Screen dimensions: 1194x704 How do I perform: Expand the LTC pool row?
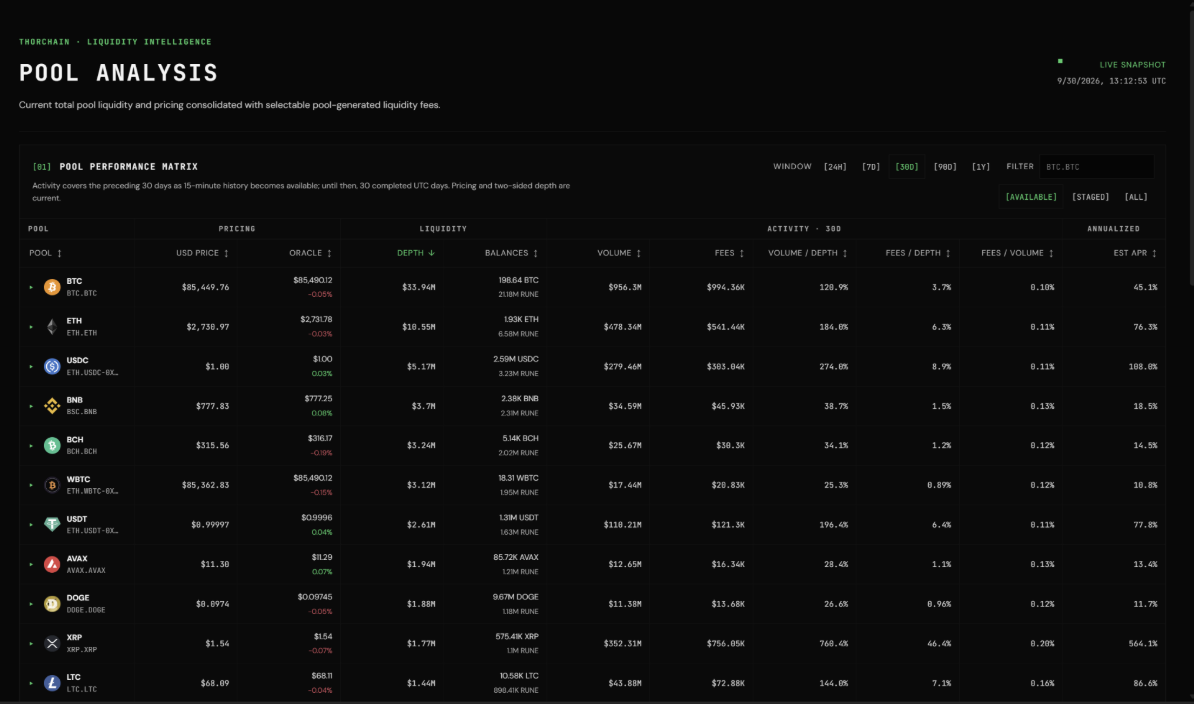[31, 683]
